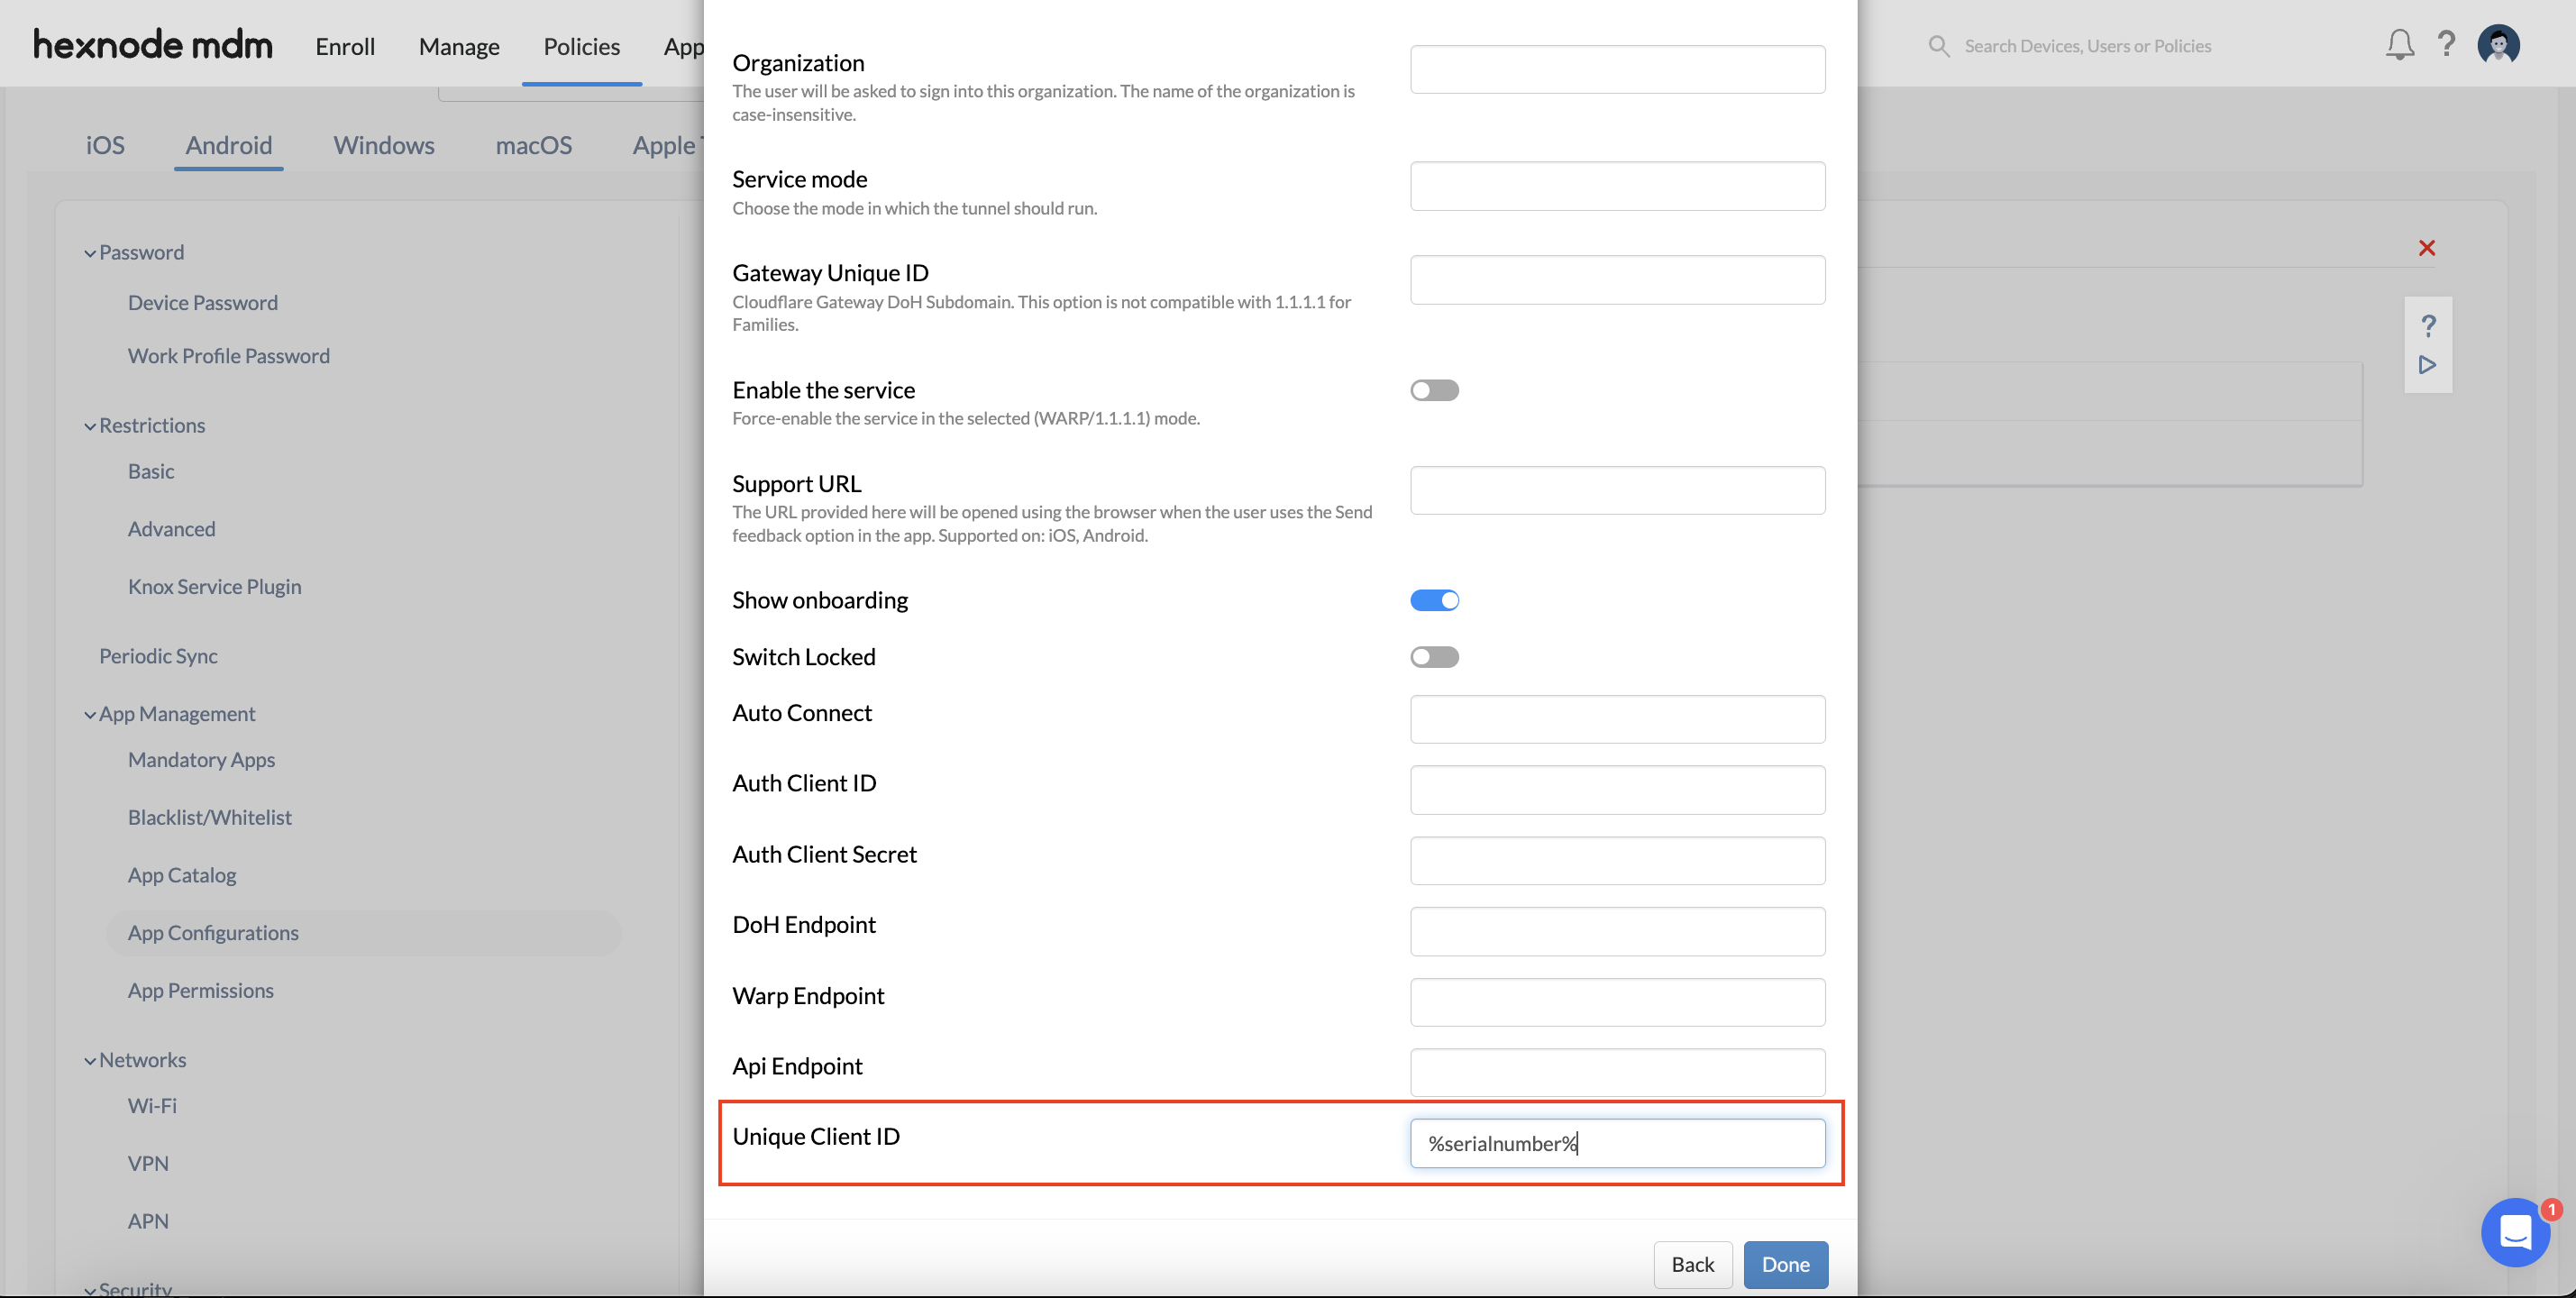The width and height of the screenshot is (2576, 1298).
Task: Switch to the macOS tab
Action: coord(534,145)
